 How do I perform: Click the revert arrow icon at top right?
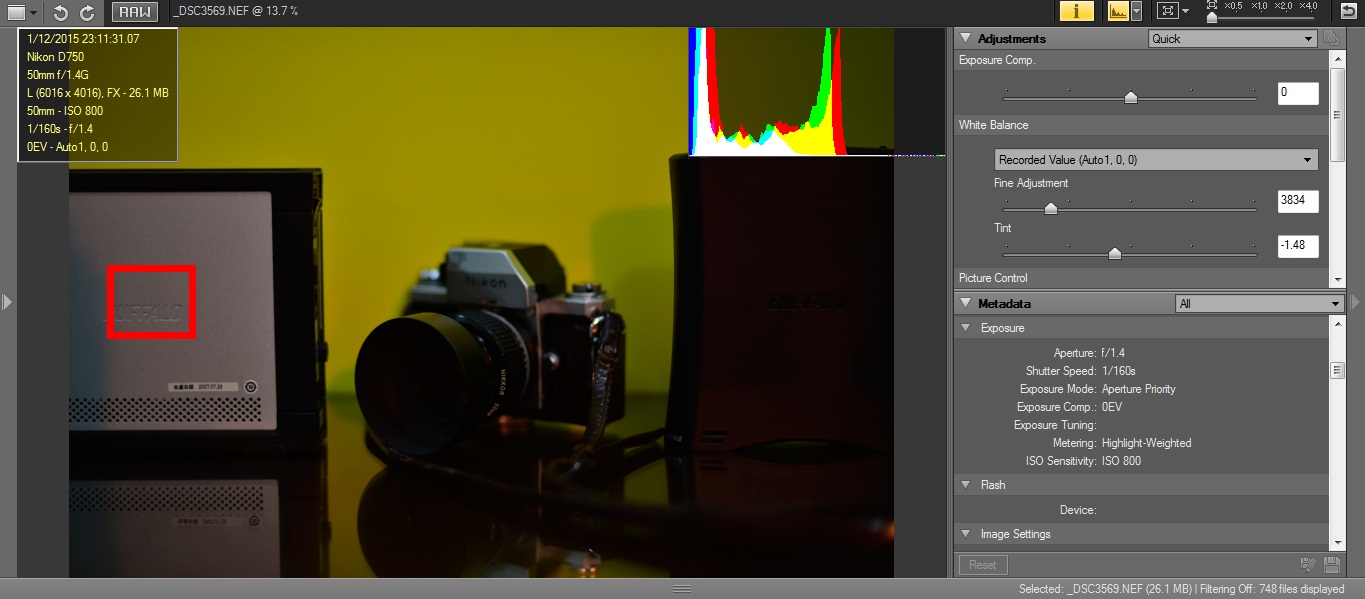coord(1348,11)
